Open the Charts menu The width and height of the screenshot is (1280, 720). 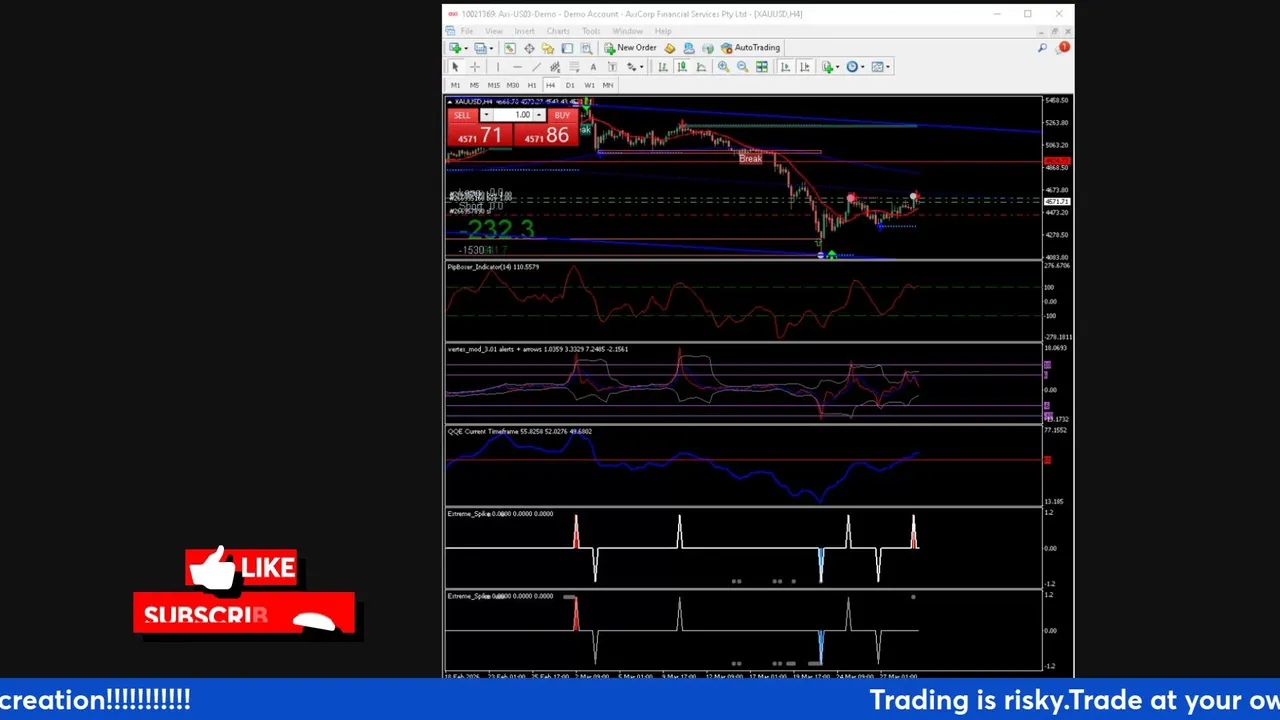[x=558, y=31]
